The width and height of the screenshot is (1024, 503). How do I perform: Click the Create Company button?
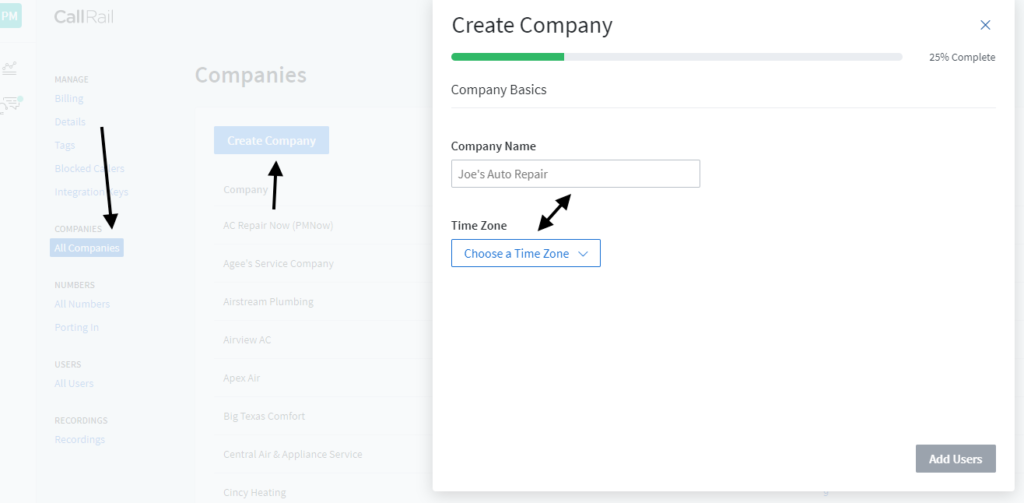pos(271,141)
